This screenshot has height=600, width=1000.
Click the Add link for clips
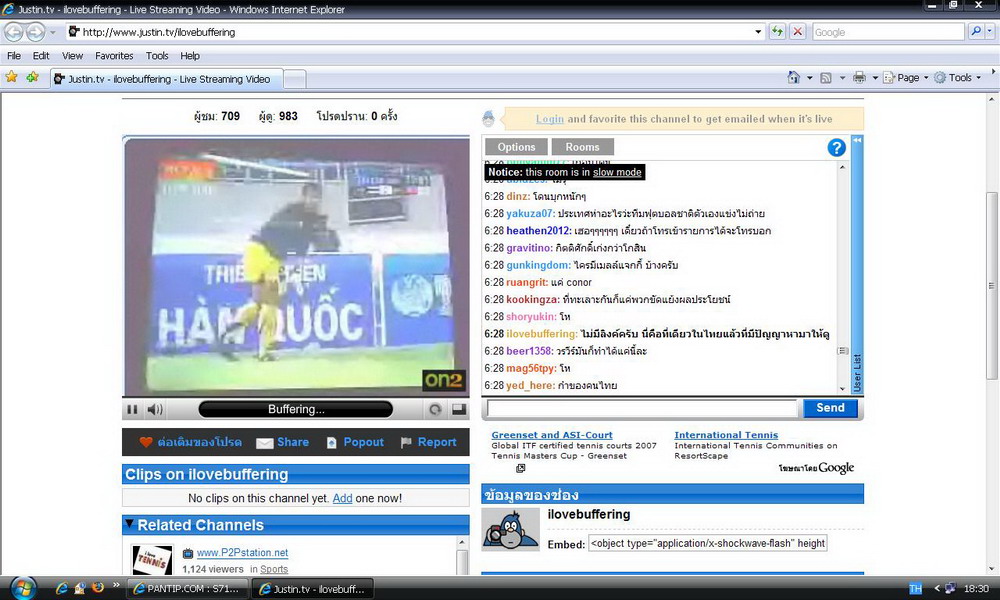click(x=342, y=498)
